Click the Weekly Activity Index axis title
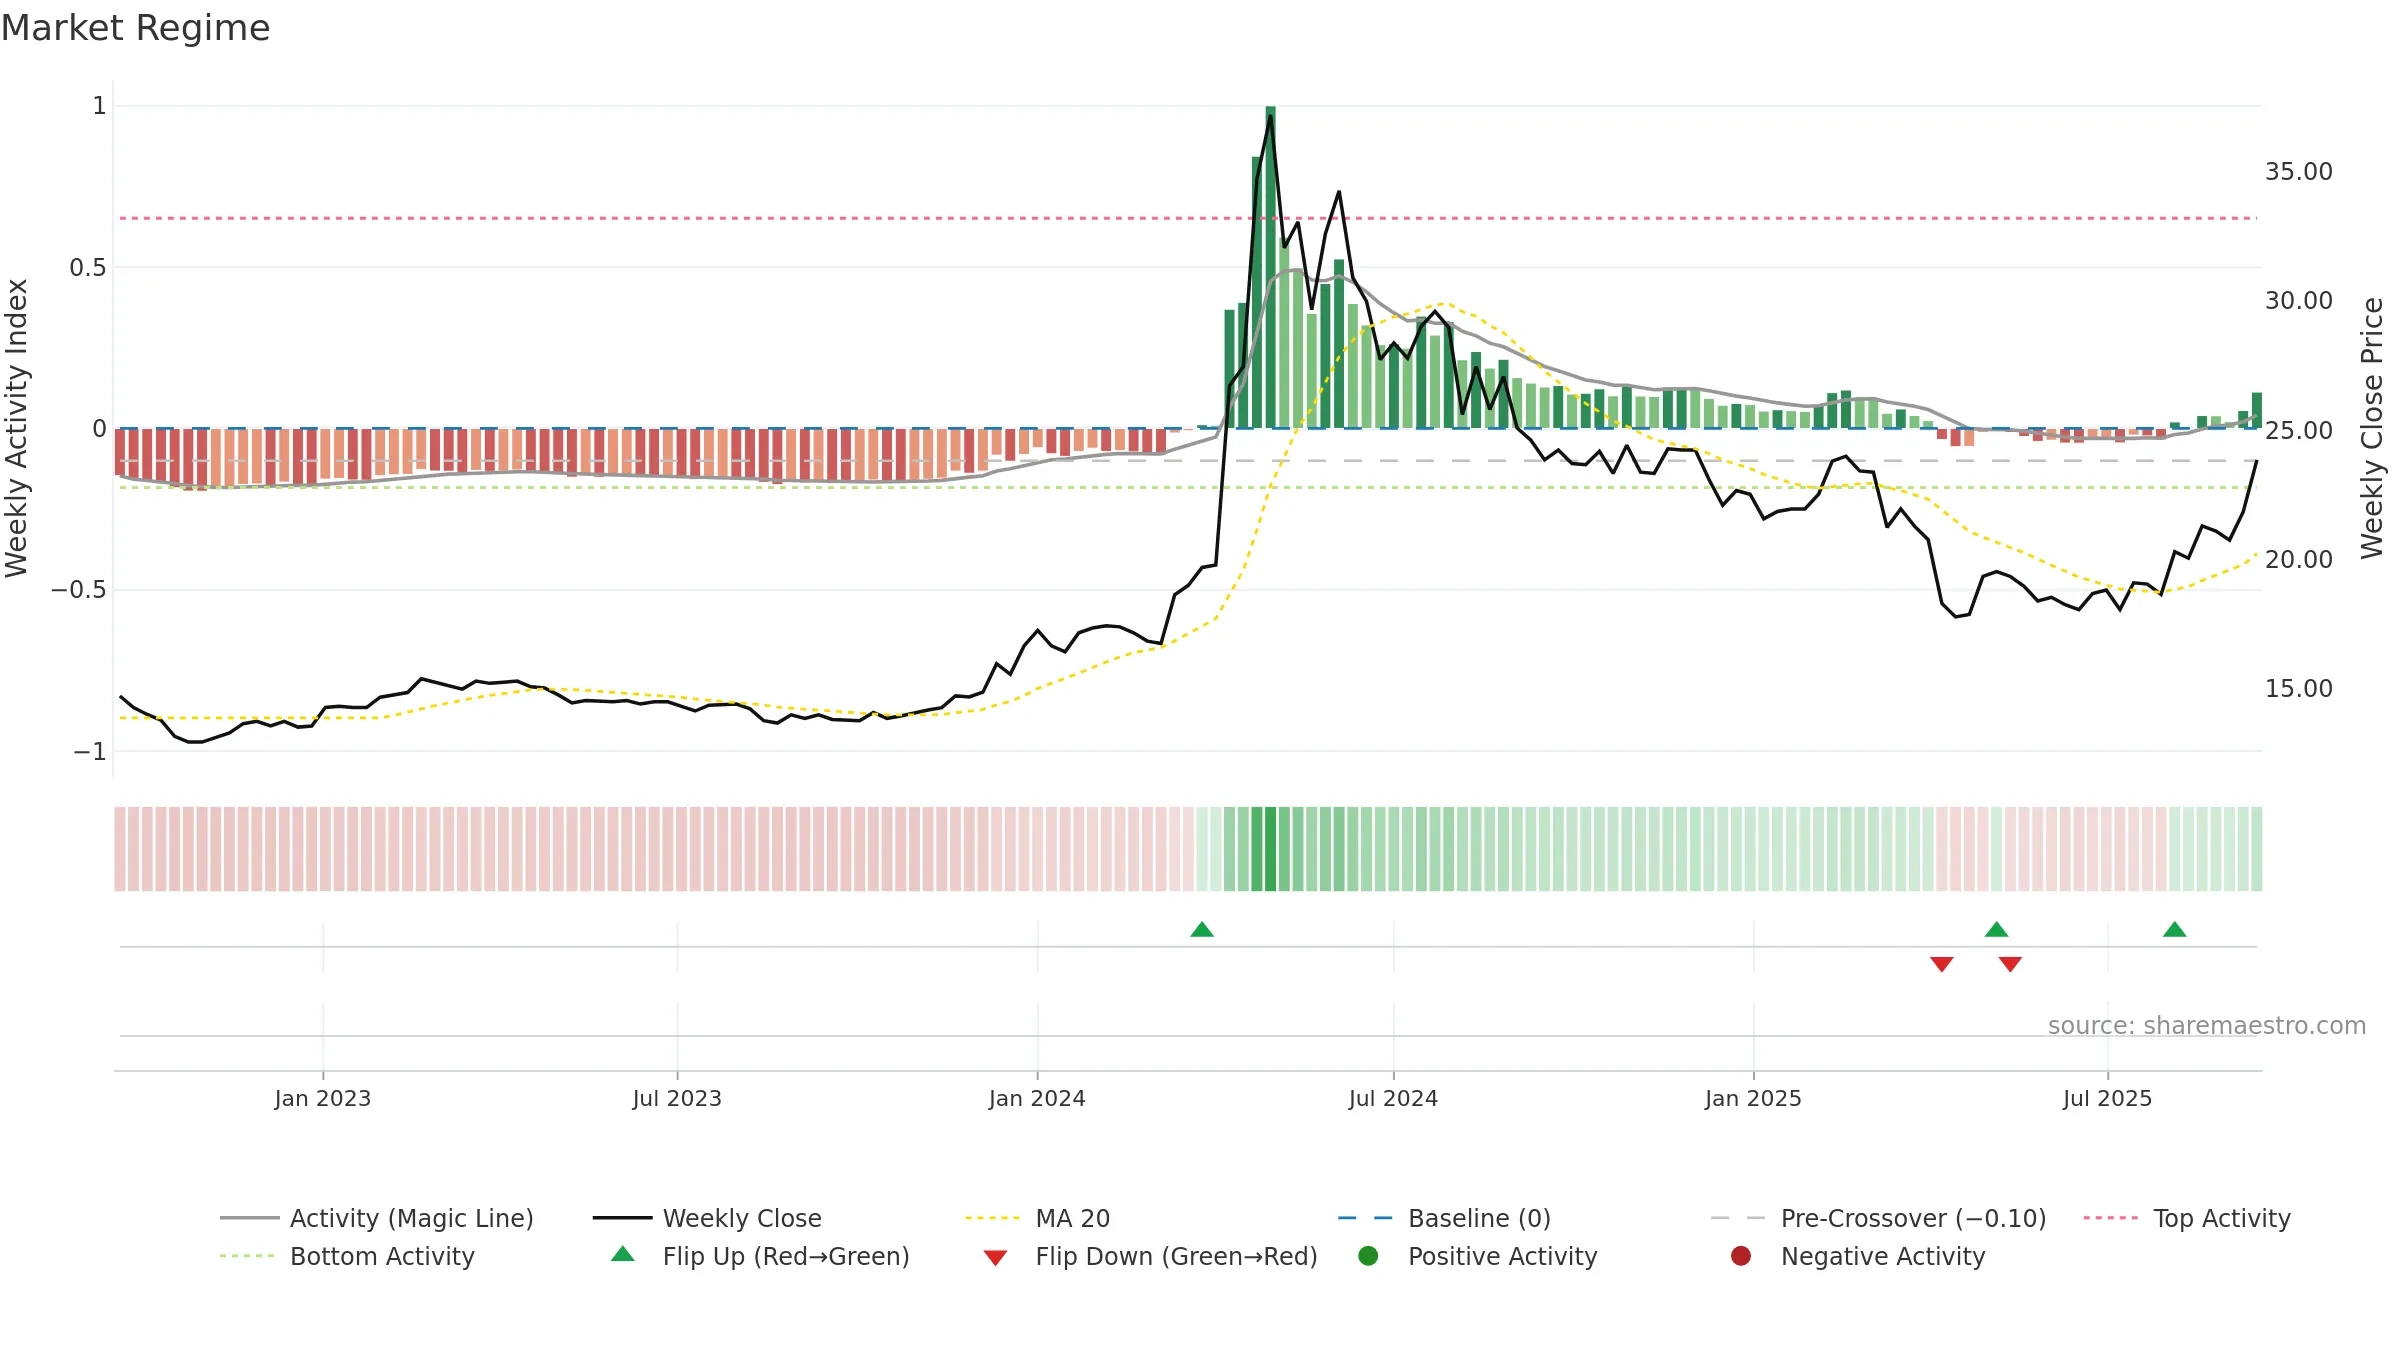Image resolution: width=2400 pixels, height=1350 pixels. click(x=17, y=428)
